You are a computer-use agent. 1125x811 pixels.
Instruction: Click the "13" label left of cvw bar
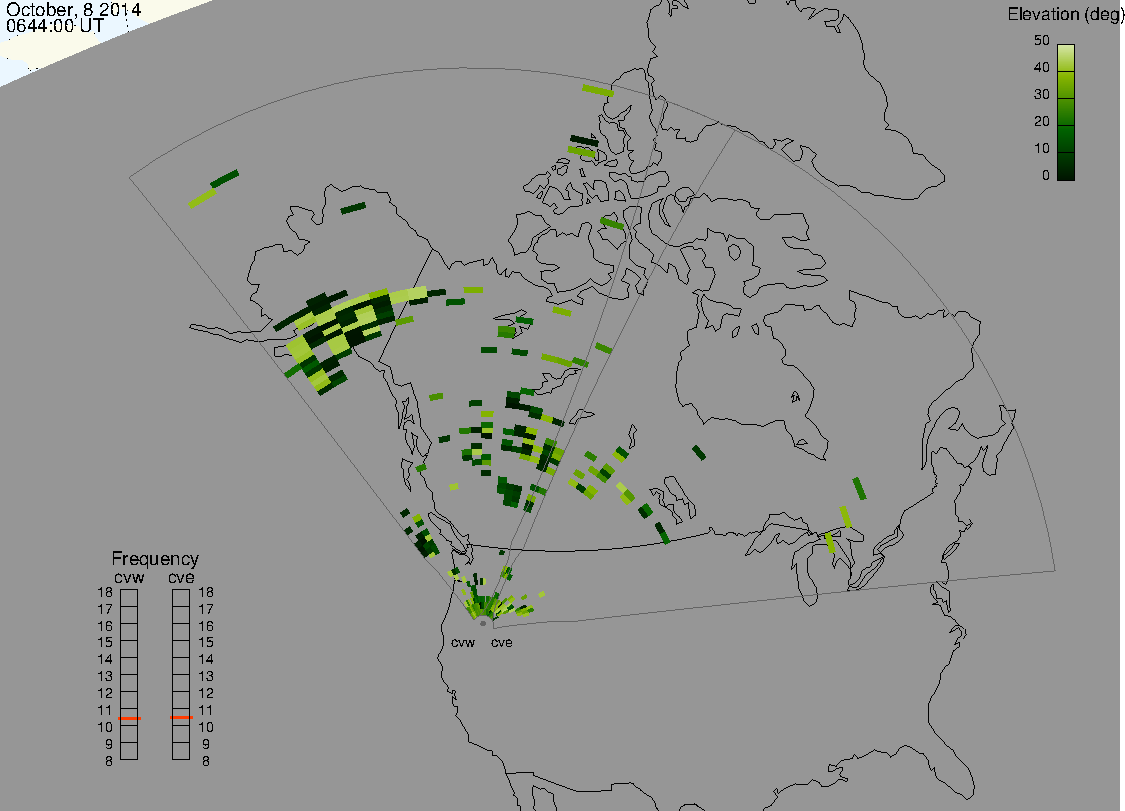point(105,677)
